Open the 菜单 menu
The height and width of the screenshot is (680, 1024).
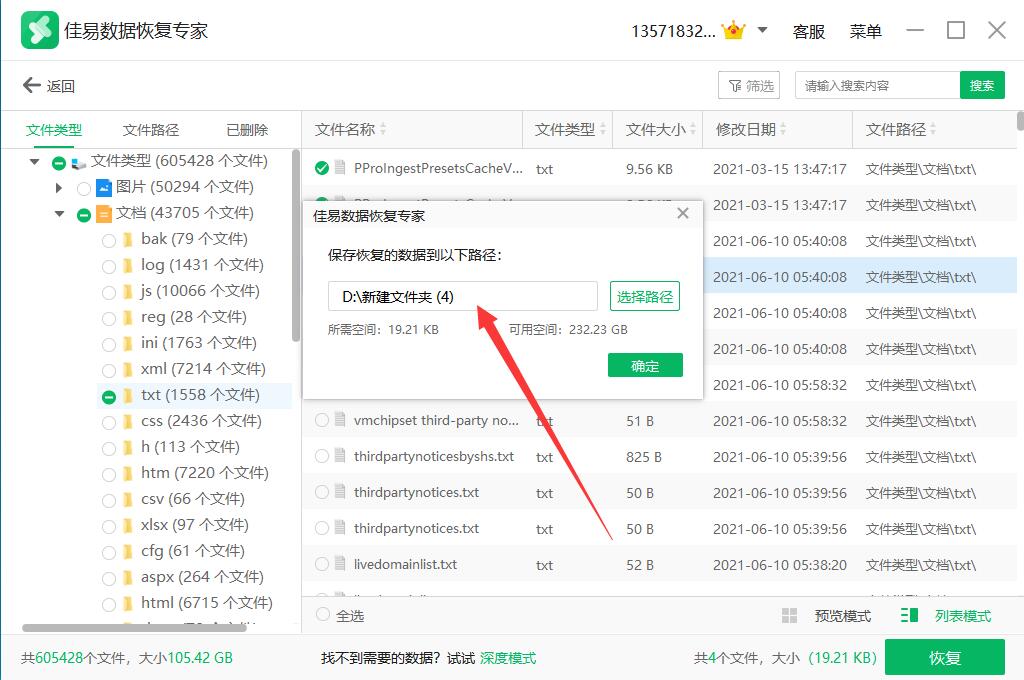coord(865,31)
